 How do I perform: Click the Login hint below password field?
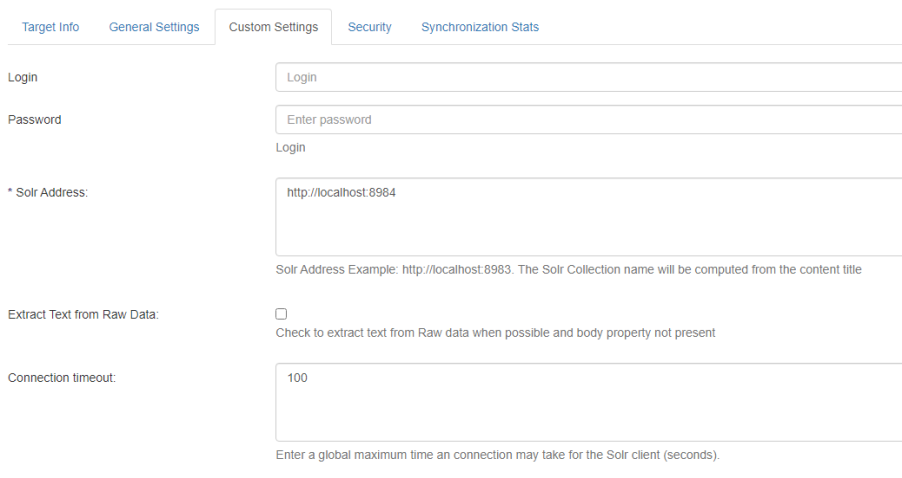click(290, 147)
